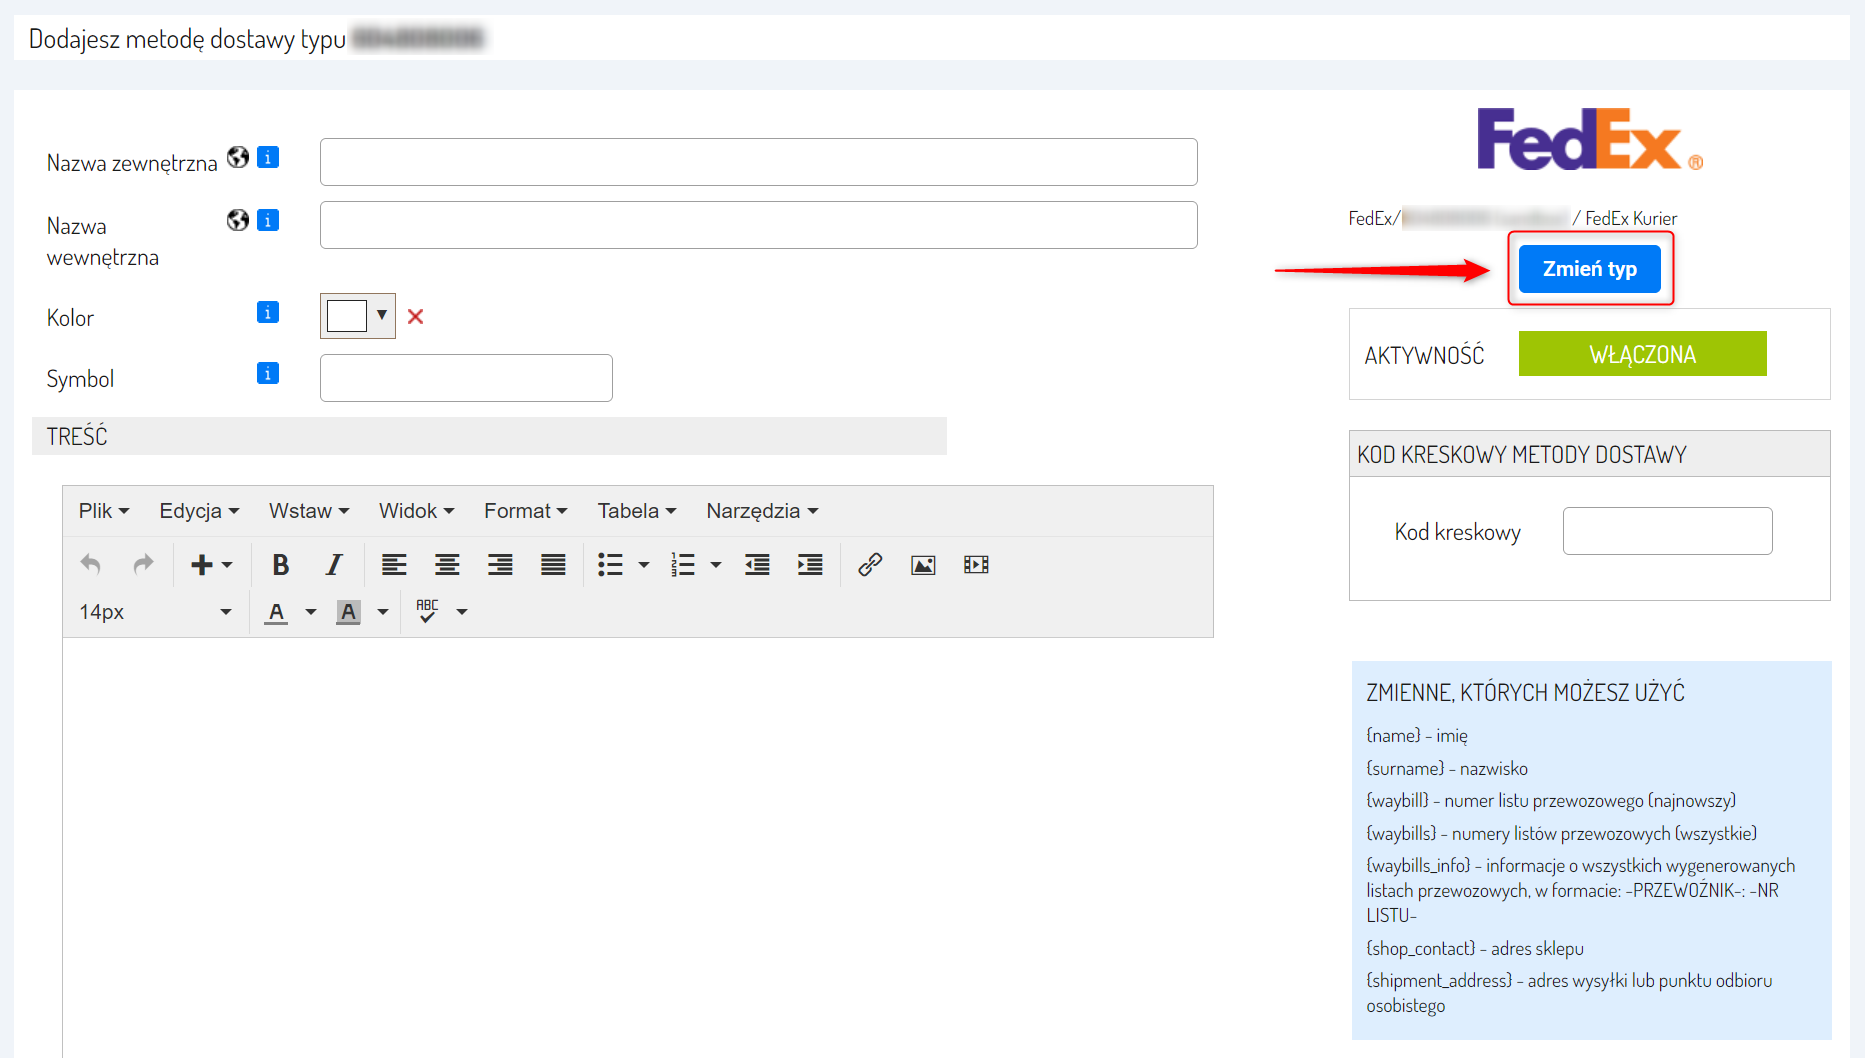The height and width of the screenshot is (1058, 1865).
Task: Increase paragraph indent
Action: [810, 564]
